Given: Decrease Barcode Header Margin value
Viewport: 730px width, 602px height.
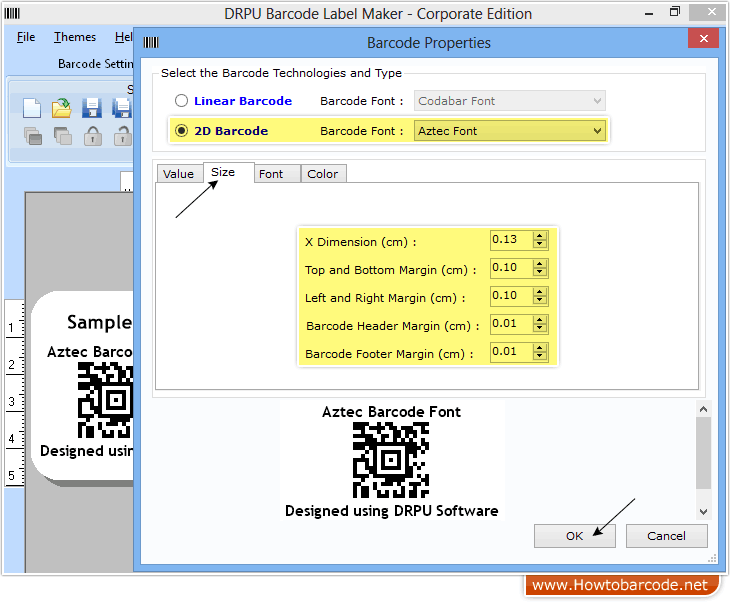Looking at the screenshot, I should point(540,328).
